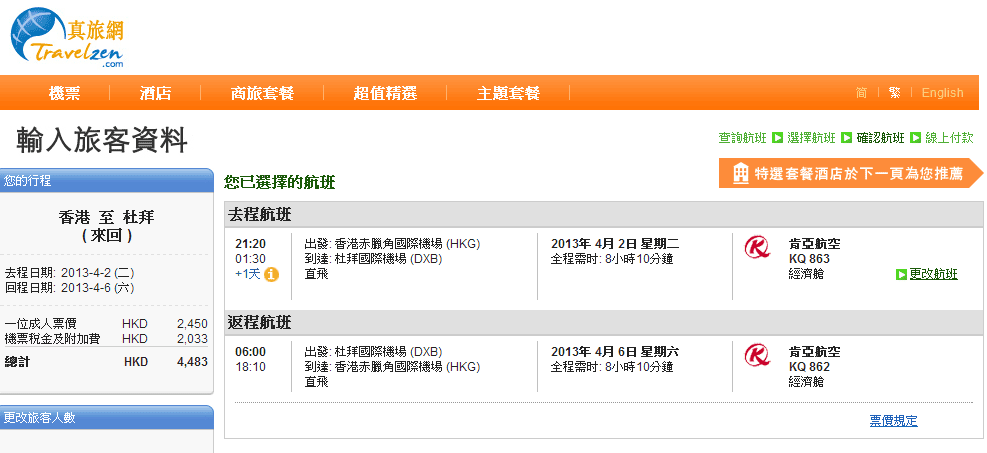Open the 酒店 hotels menu
987x453 pixels.
(155, 93)
